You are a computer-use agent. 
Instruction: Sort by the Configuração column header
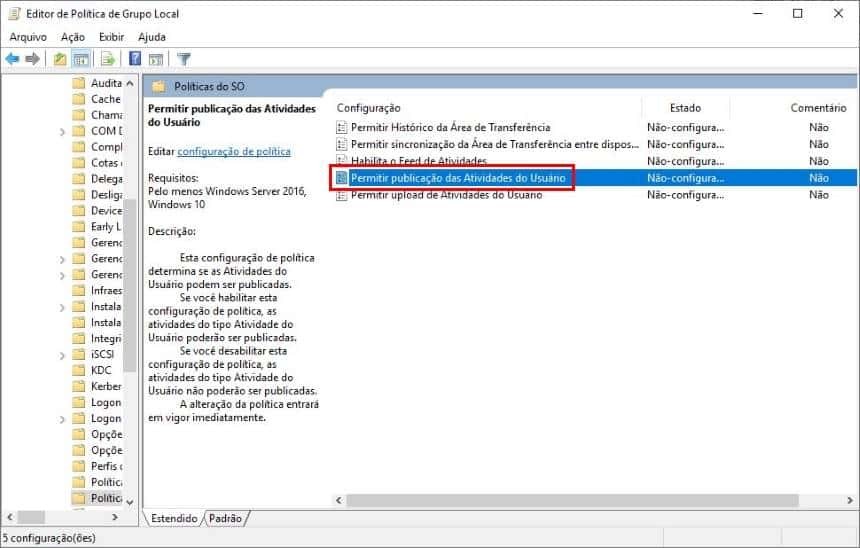[x=369, y=108]
